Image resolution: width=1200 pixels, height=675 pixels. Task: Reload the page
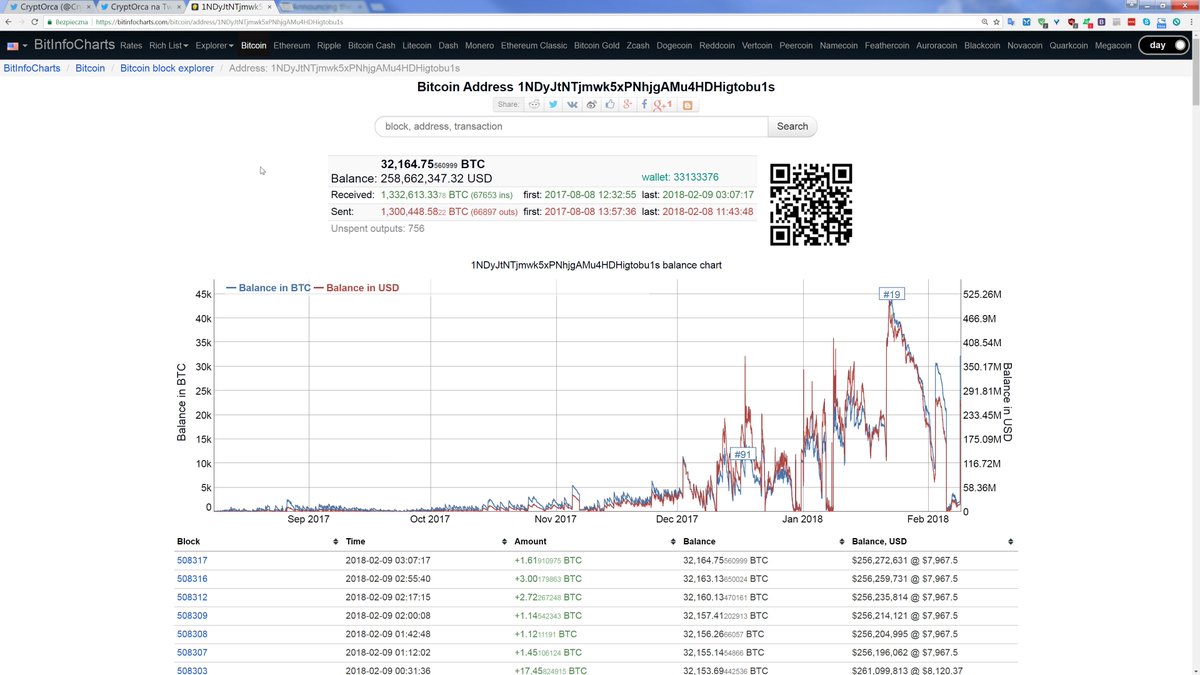(36, 21)
